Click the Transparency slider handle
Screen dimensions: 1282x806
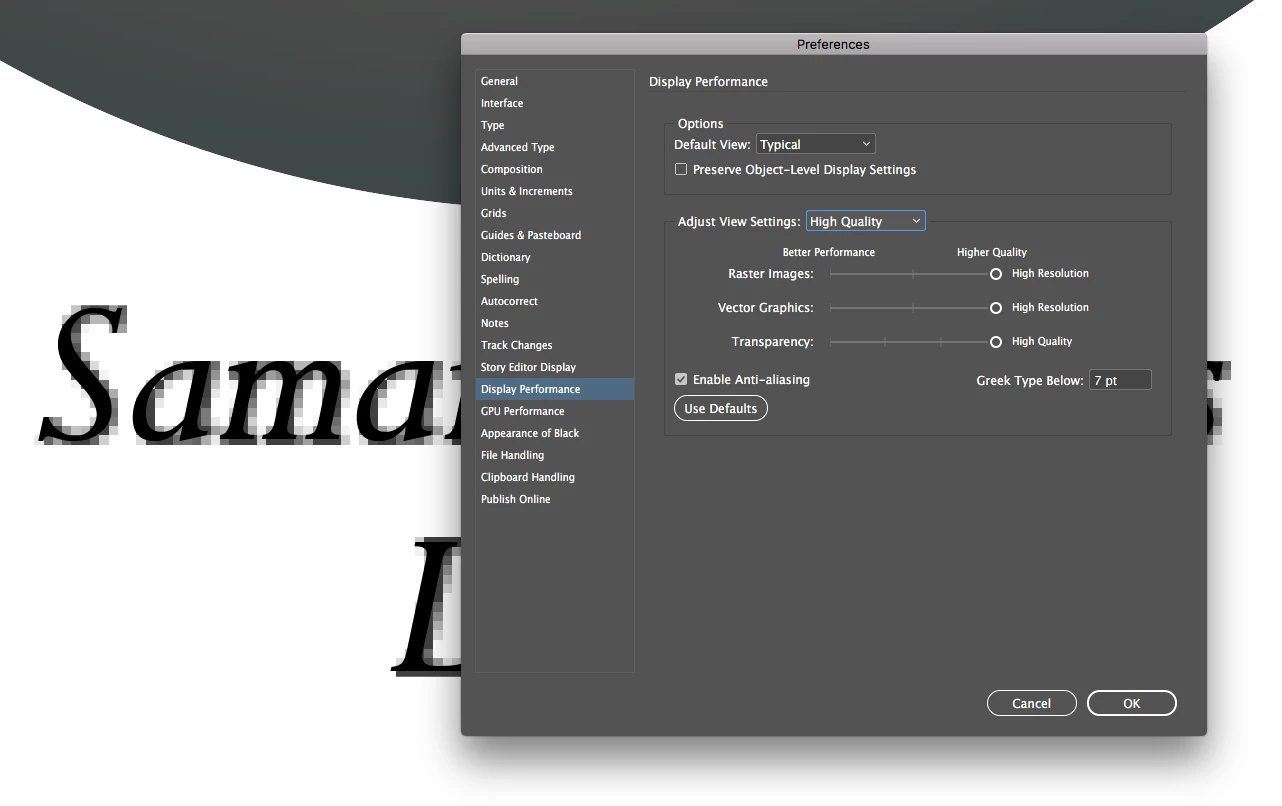(x=996, y=341)
